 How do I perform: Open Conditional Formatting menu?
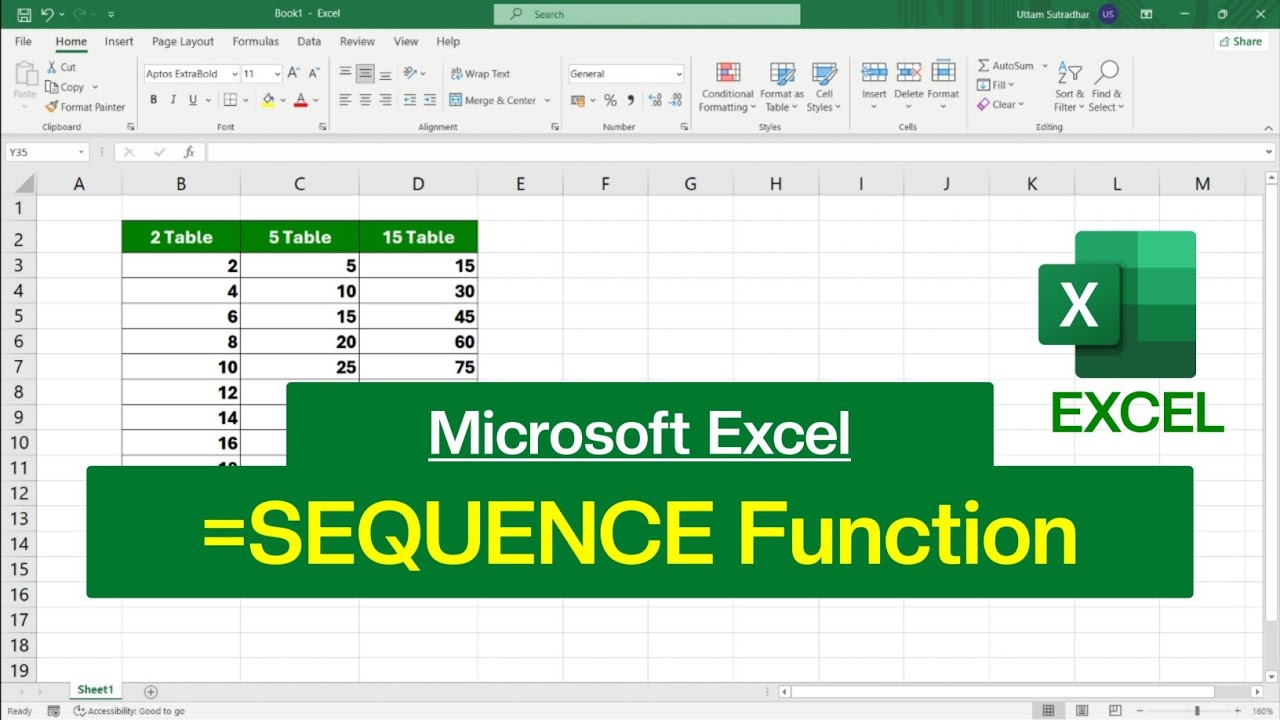pos(727,87)
